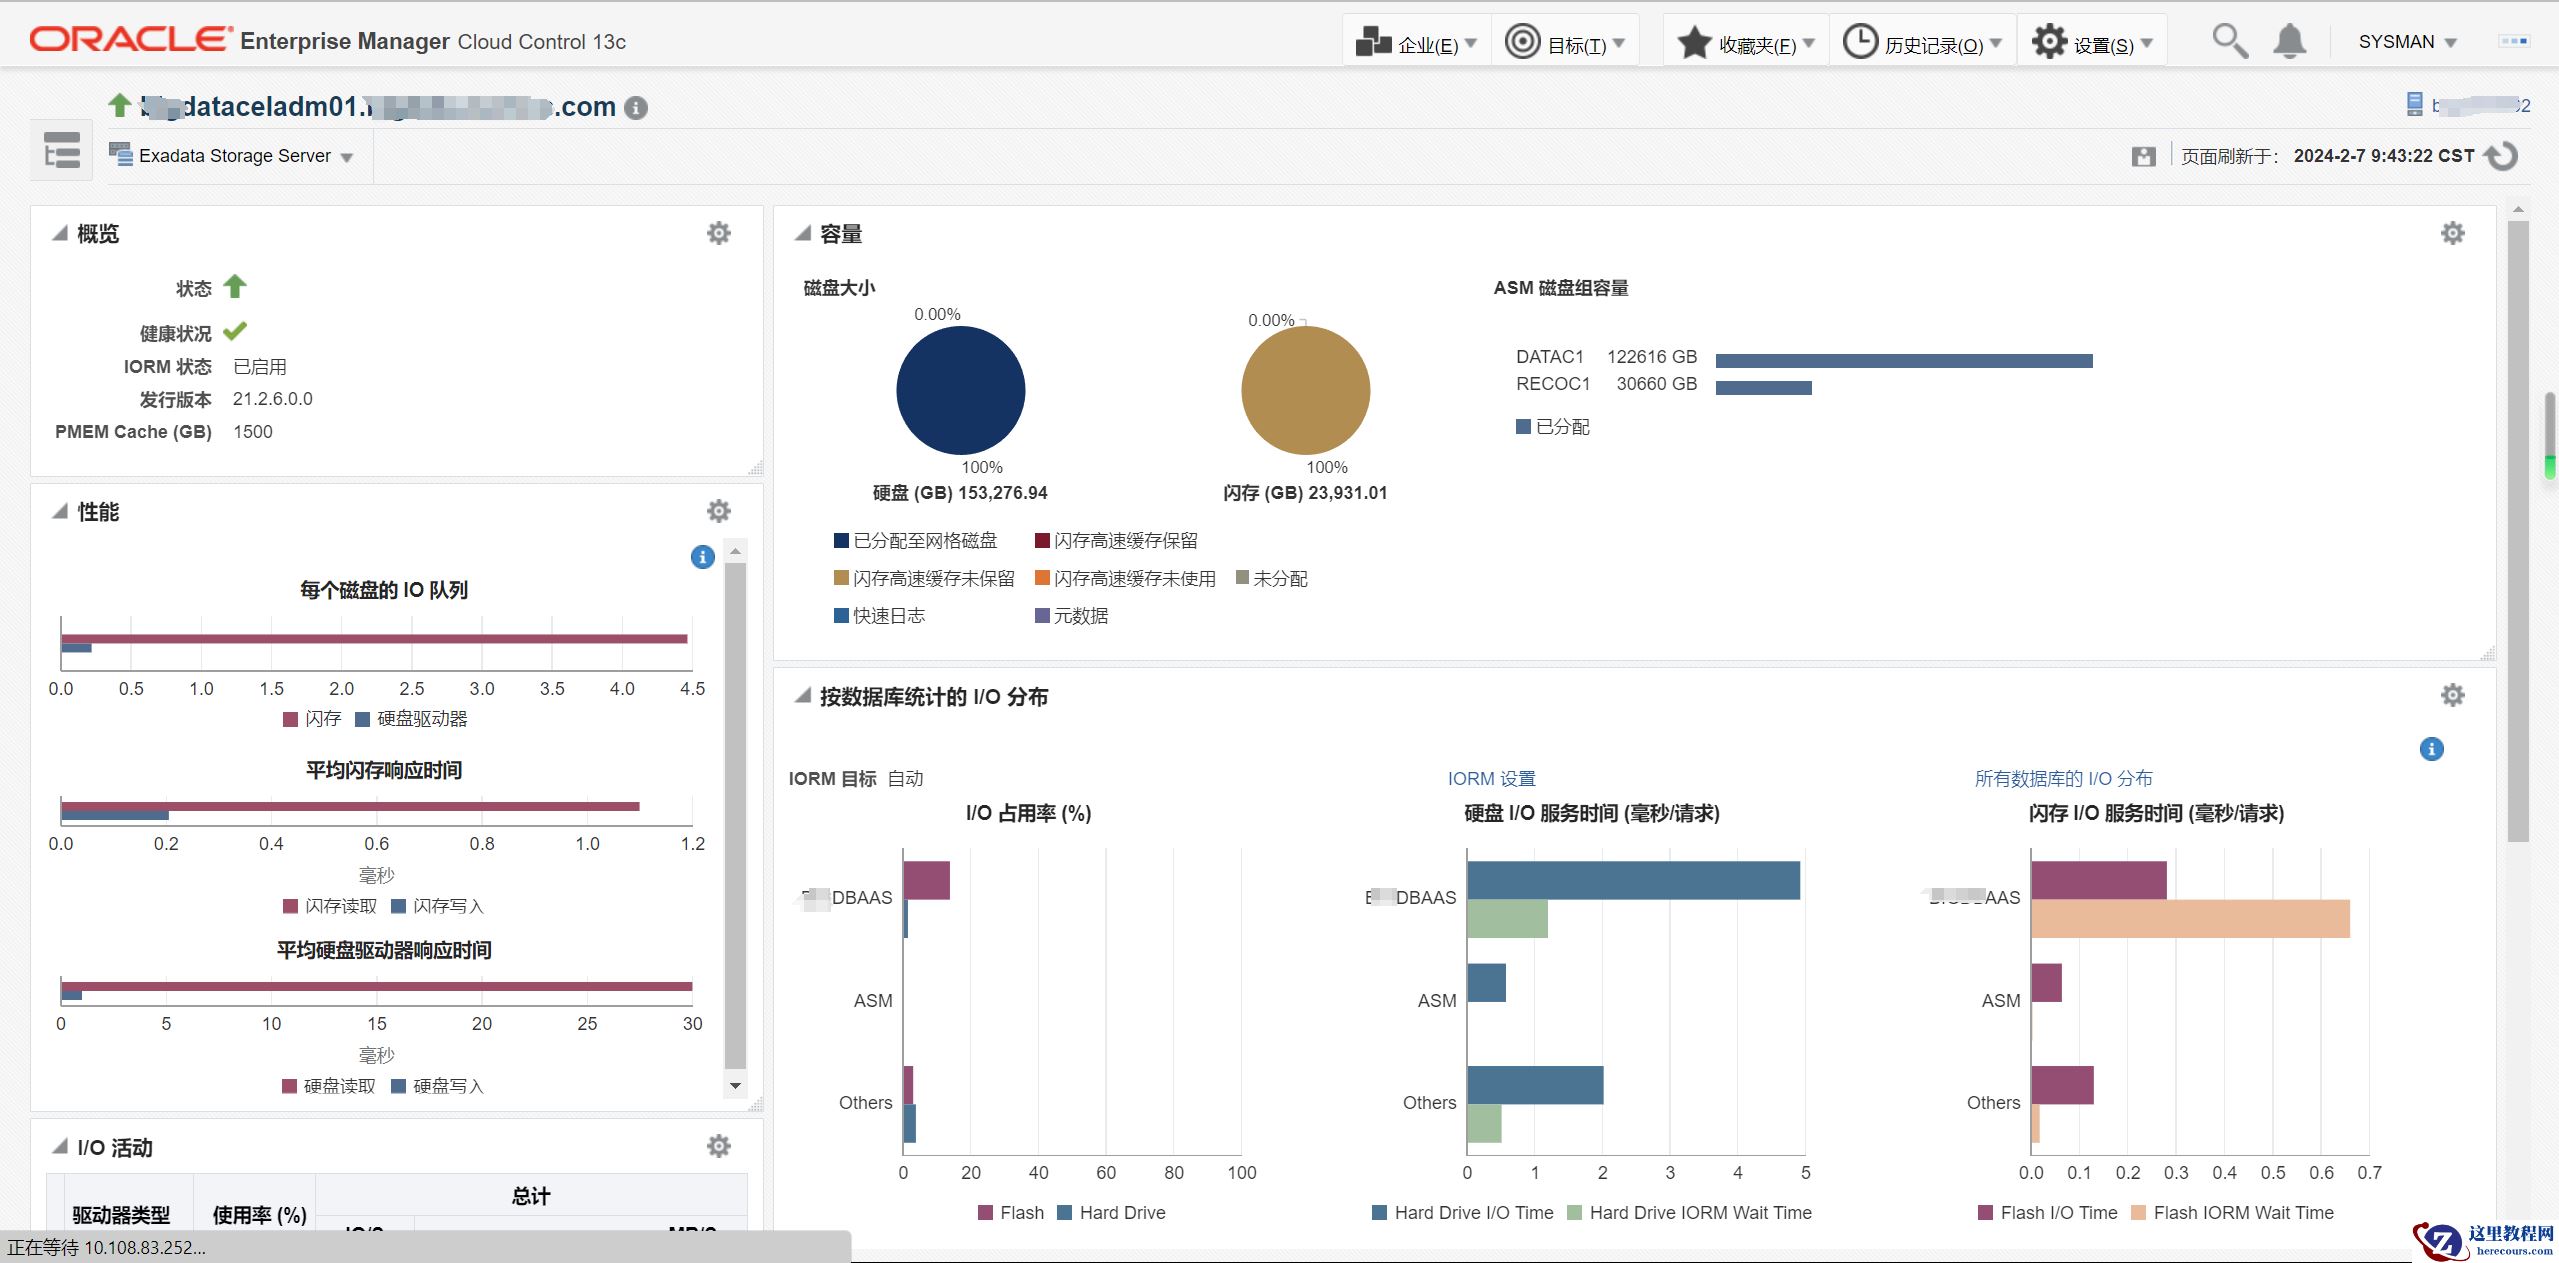2559x1263 pixels.
Task: Click the page refresh icon
Action: pos(2502,156)
